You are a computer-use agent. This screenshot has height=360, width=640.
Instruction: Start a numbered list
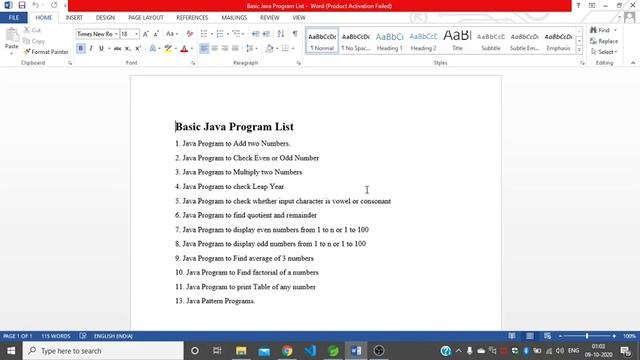(220, 34)
